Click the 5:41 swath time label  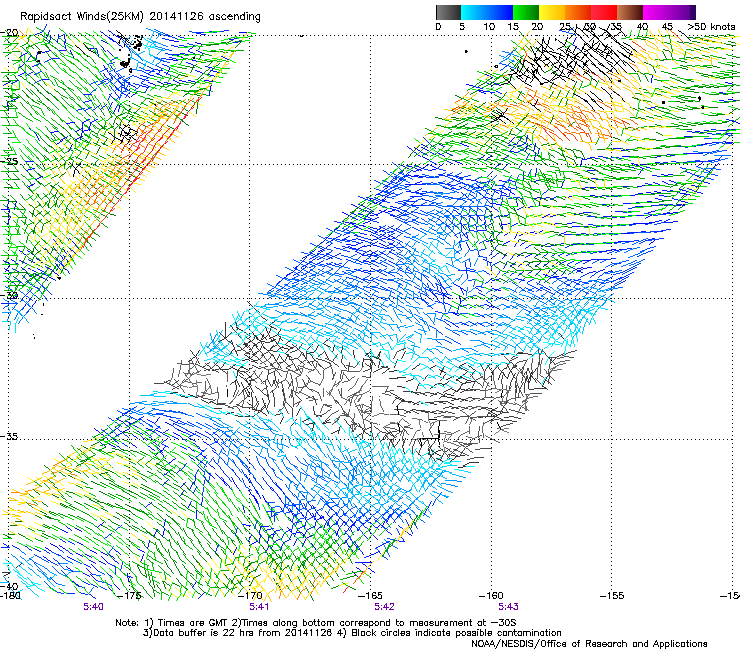tap(259, 607)
